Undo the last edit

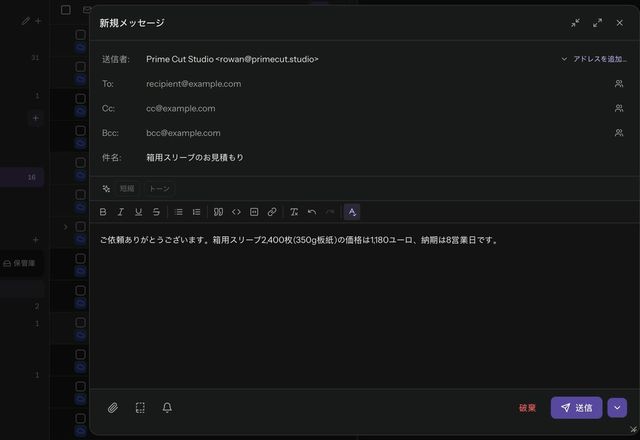pos(312,212)
